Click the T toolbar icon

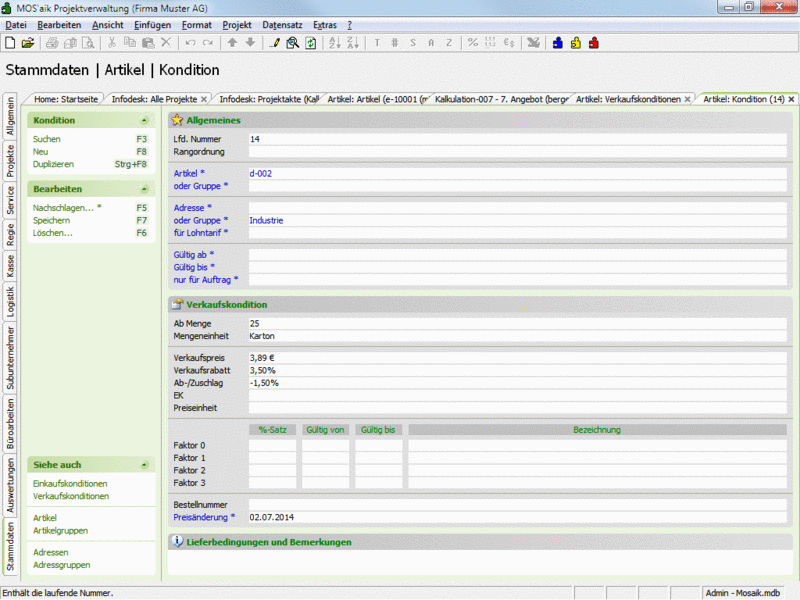tap(377, 43)
